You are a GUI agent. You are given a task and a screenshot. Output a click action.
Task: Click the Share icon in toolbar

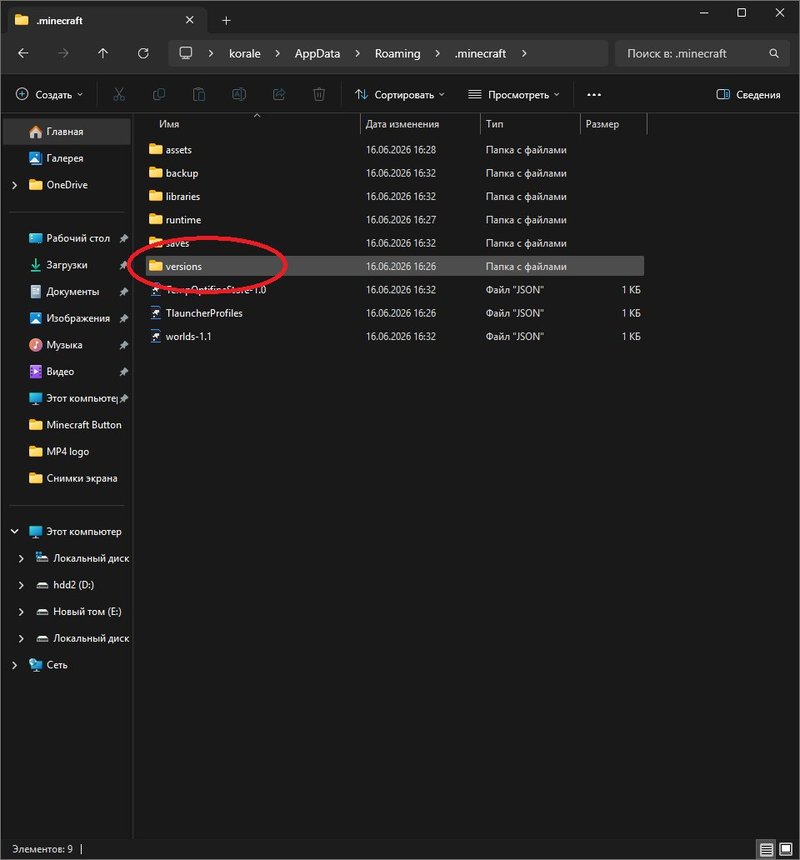click(279, 94)
